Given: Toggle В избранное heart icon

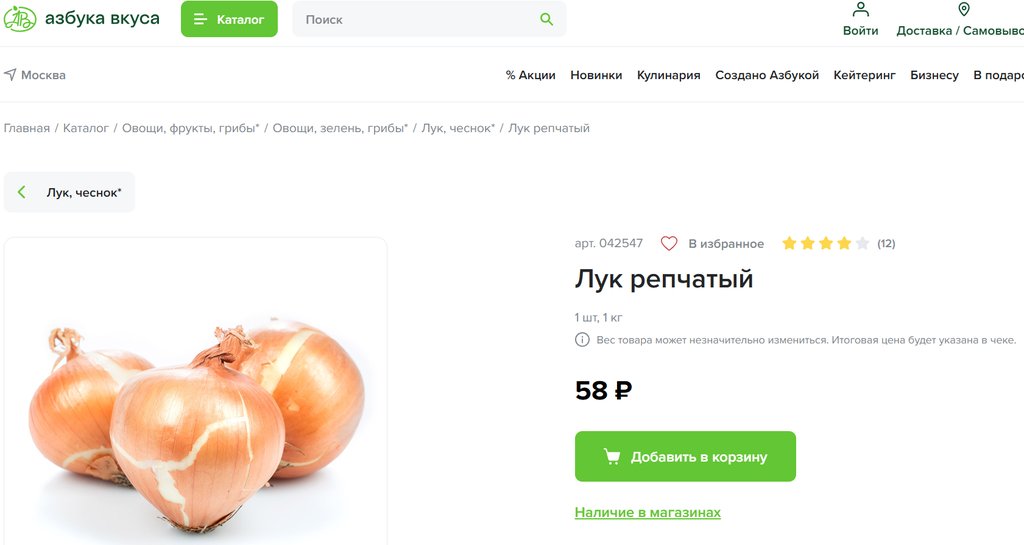Looking at the screenshot, I should click(x=669, y=243).
